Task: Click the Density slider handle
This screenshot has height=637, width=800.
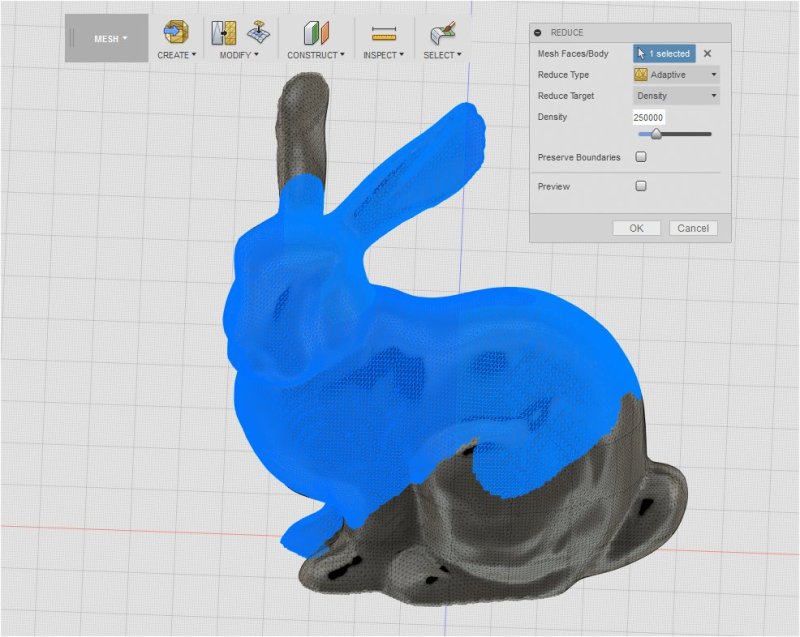Action: 657,133
